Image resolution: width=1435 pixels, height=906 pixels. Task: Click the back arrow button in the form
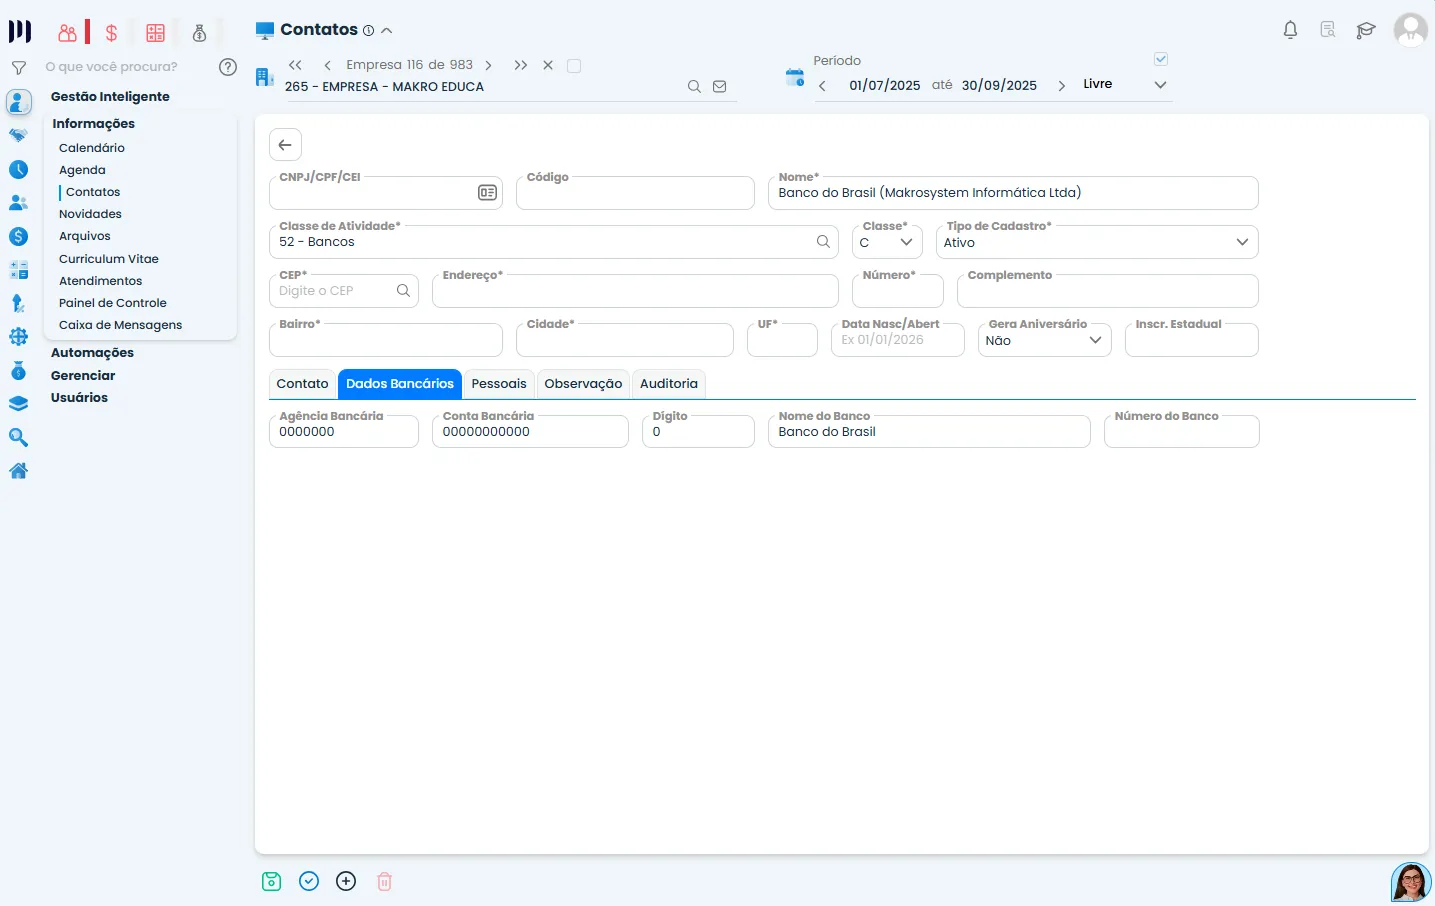285,145
